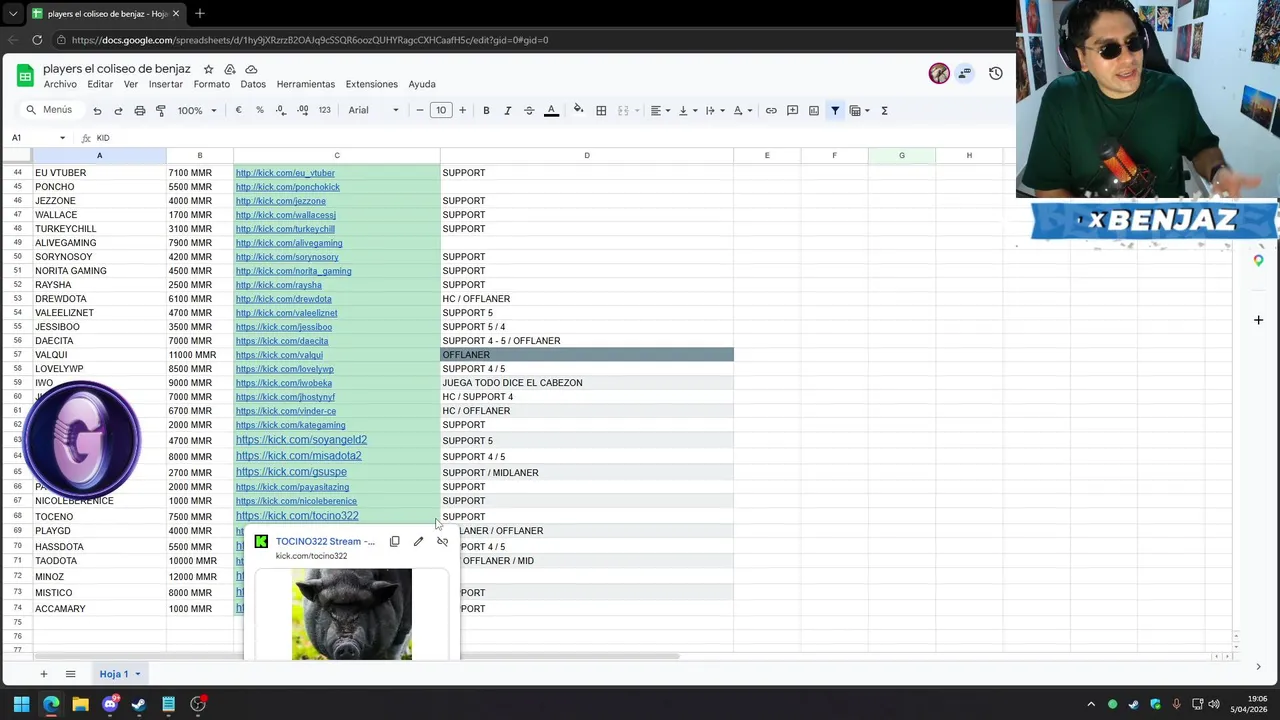Open the kick.com/eu_vtuber link

tap(285, 173)
